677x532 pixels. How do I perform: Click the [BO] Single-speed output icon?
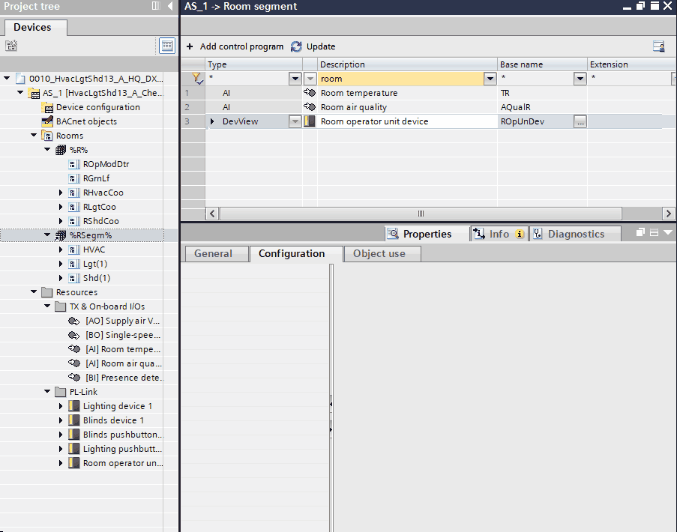pos(74,335)
